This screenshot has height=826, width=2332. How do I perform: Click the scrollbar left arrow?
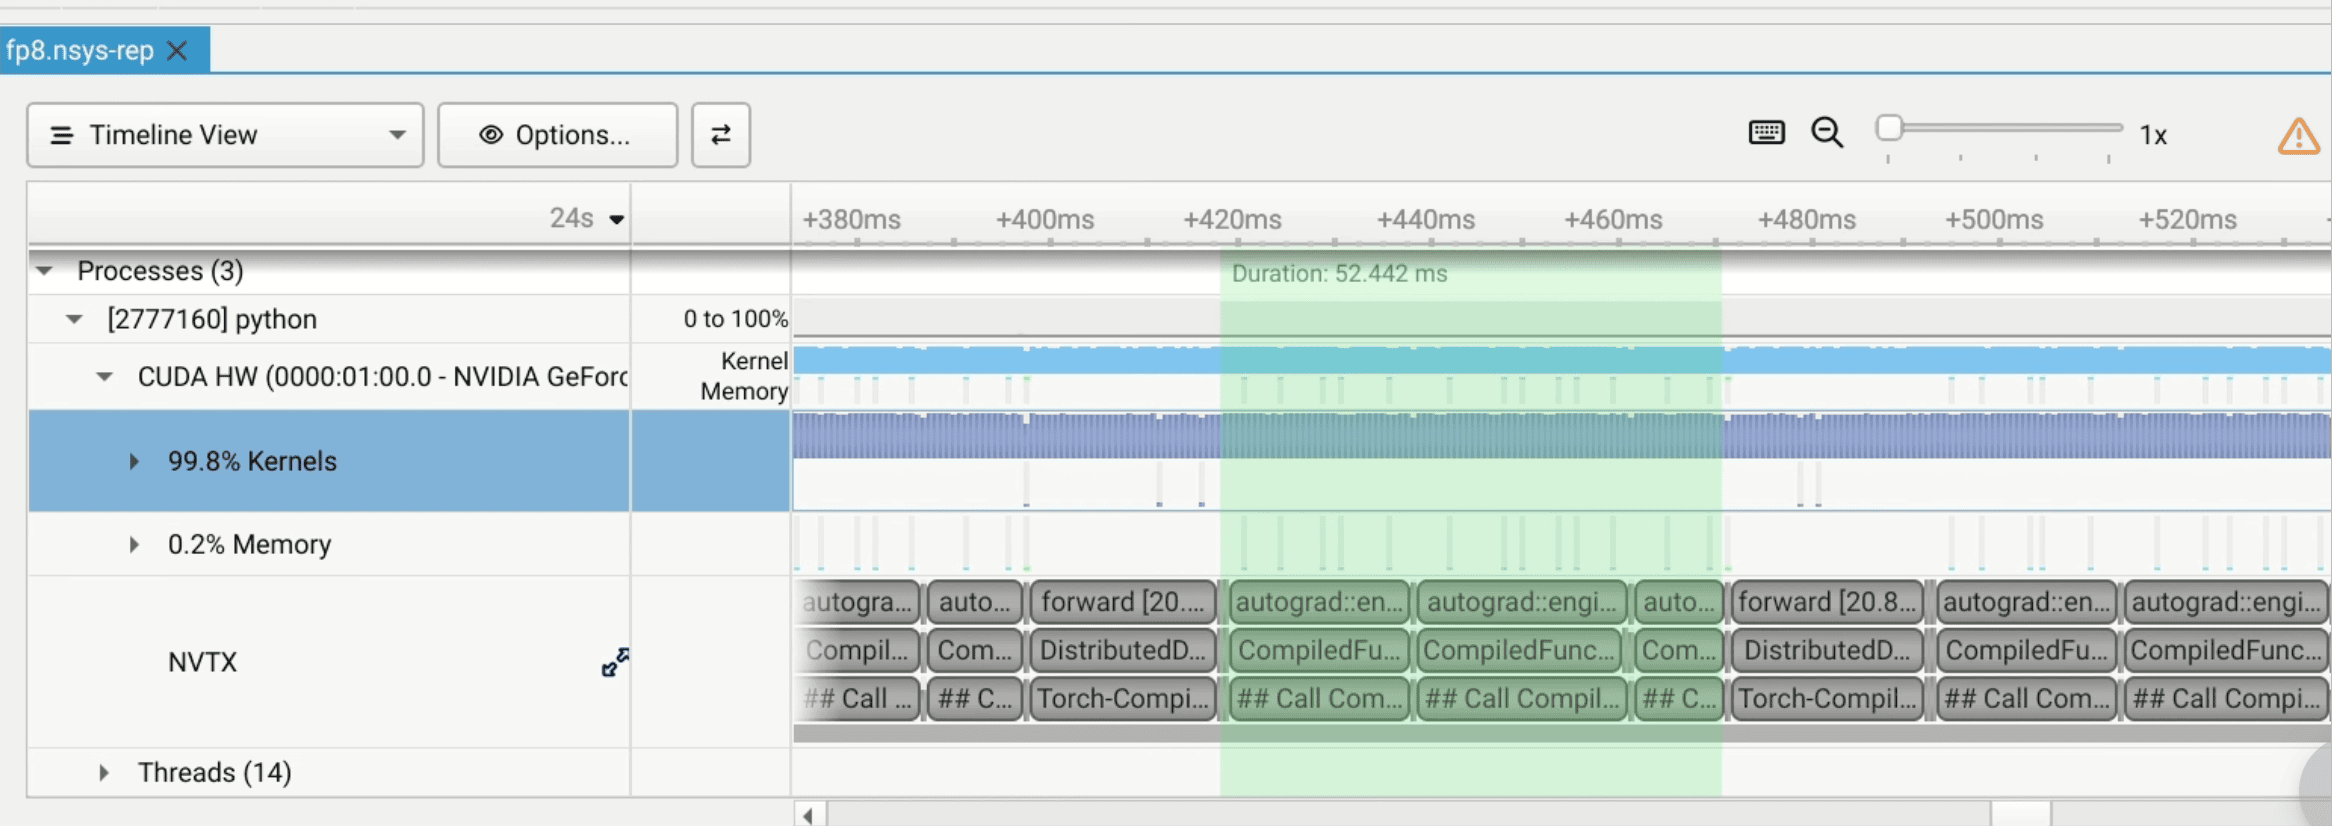point(809,815)
